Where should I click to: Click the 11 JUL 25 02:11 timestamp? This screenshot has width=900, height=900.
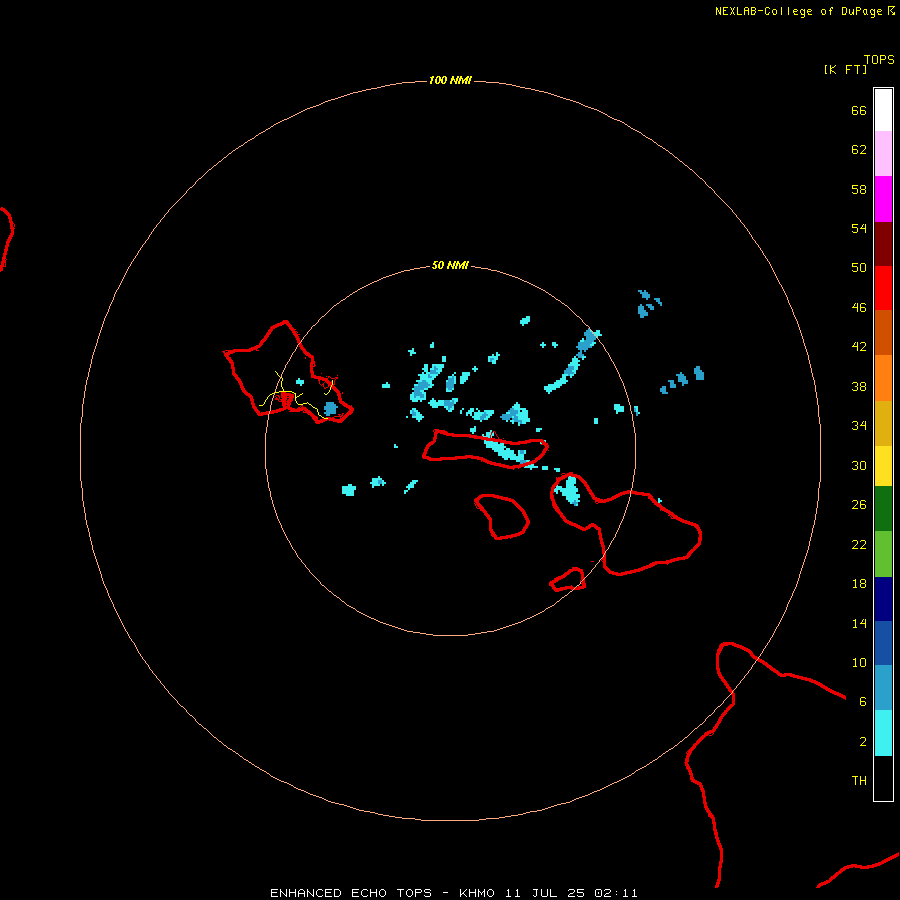pyautogui.click(x=571, y=893)
